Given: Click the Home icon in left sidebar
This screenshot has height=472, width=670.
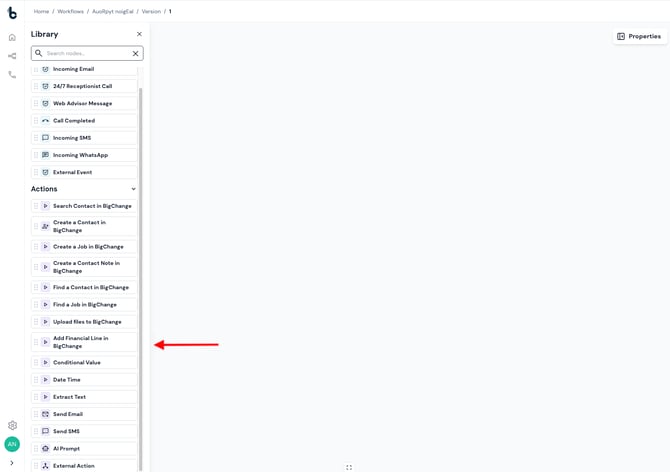Looking at the screenshot, I should [x=12, y=38].
